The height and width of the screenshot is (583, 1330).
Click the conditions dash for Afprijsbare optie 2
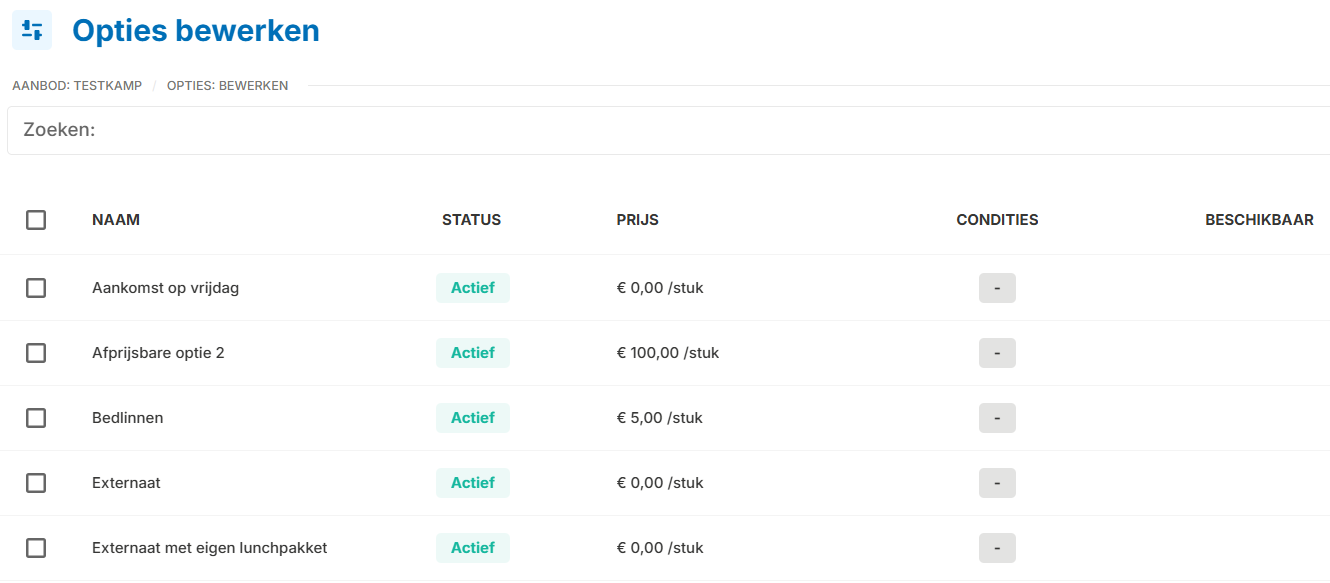click(x=997, y=353)
